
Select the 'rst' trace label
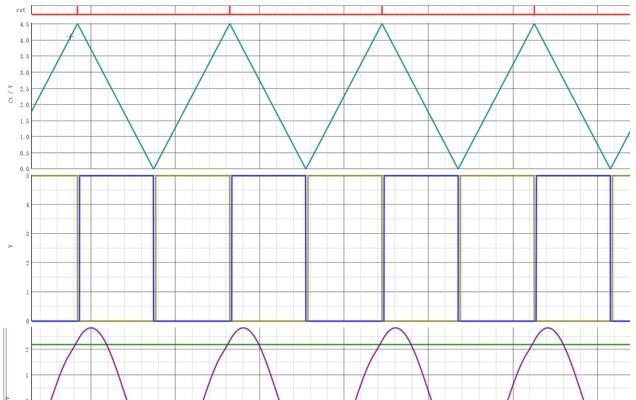(21, 10)
